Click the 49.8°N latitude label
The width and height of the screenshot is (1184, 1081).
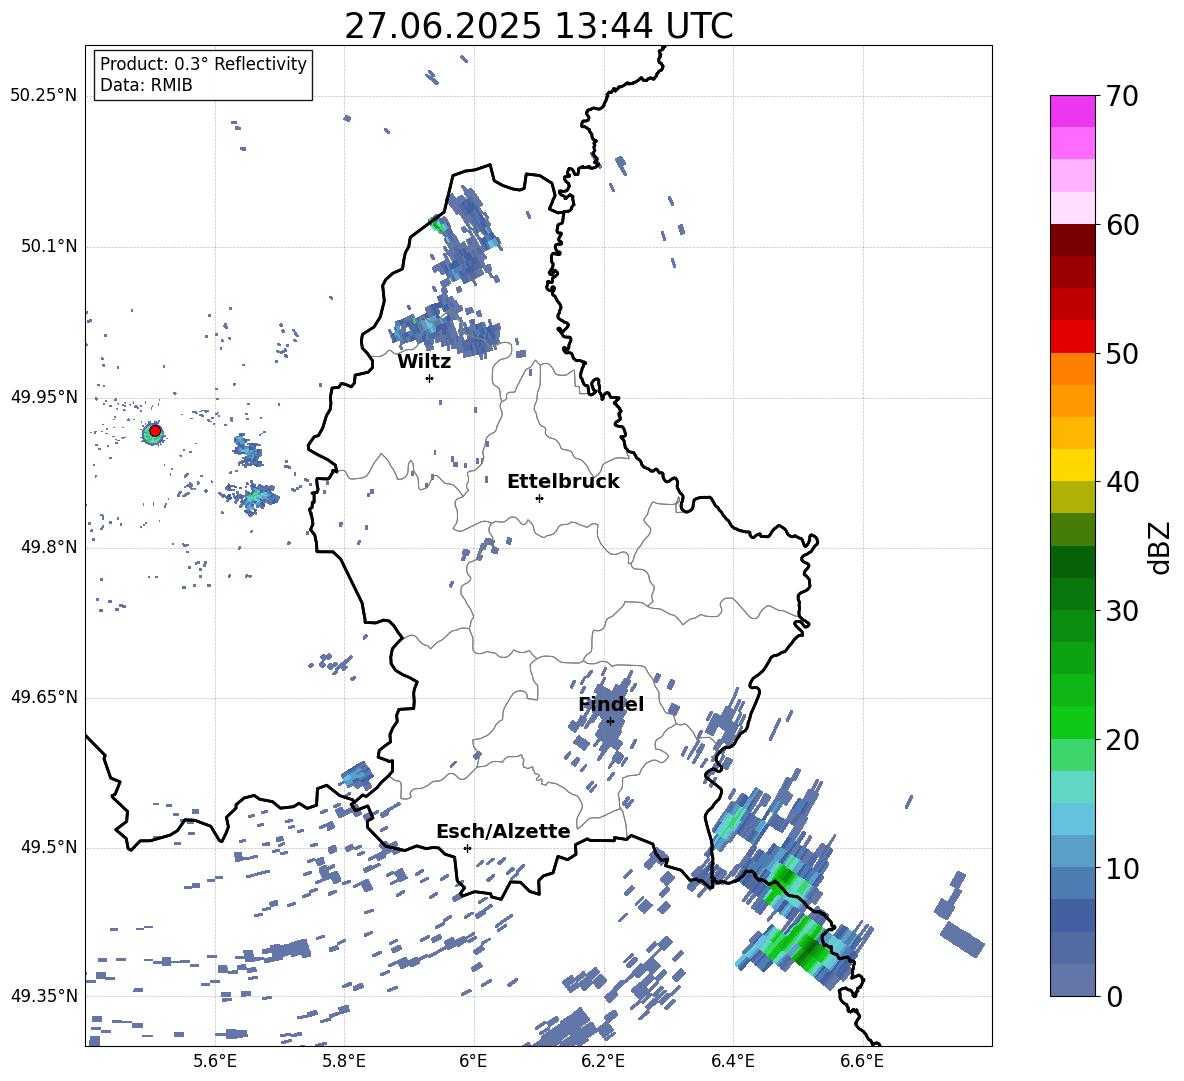pos(48,547)
